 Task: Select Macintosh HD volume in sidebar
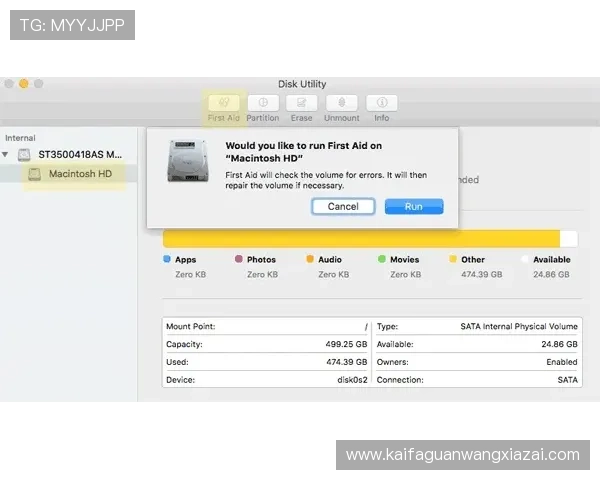pos(79,174)
